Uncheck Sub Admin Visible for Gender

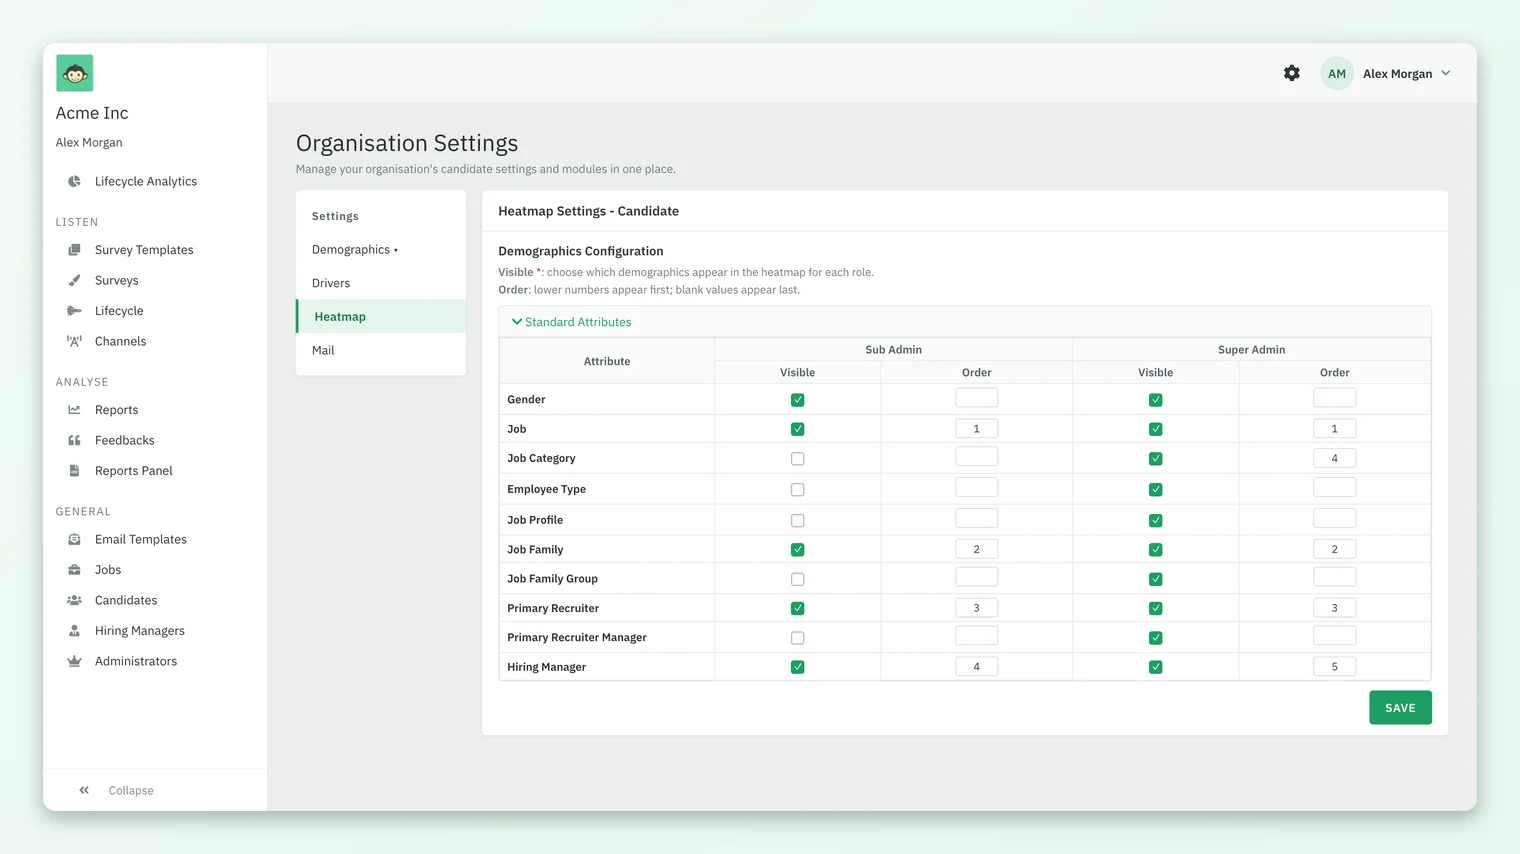(x=797, y=400)
